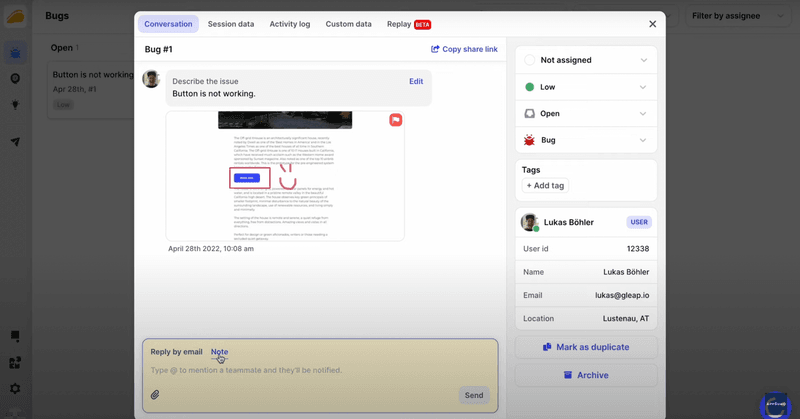Screen dimensions: 800x419
Task: Expand the Open status dropdown
Action: [x=586, y=113]
